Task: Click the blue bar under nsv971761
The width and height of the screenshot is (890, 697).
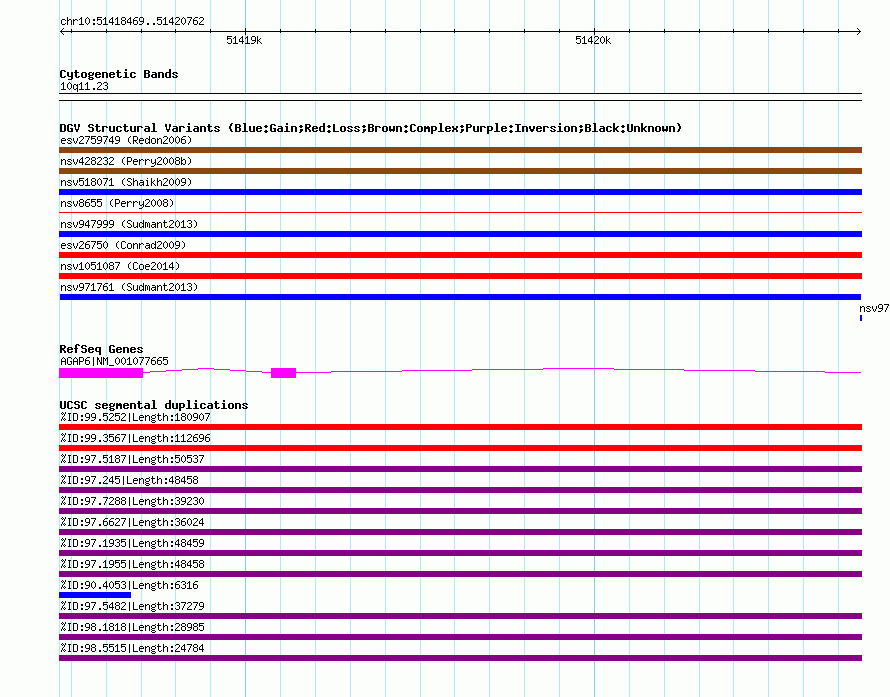Action: point(460,297)
